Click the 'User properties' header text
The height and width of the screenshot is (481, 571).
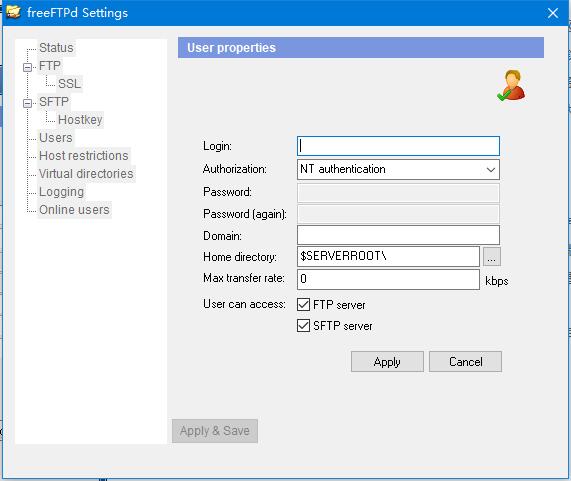[x=231, y=48]
